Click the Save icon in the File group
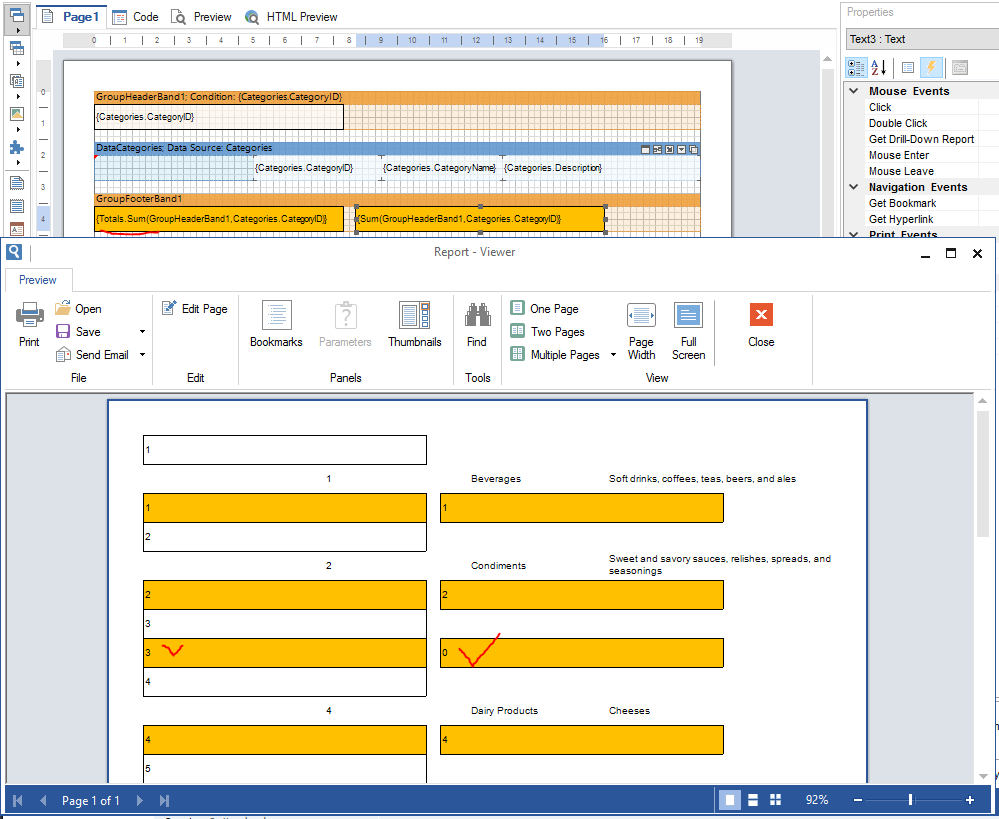999x819 pixels. (x=63, y=331)
